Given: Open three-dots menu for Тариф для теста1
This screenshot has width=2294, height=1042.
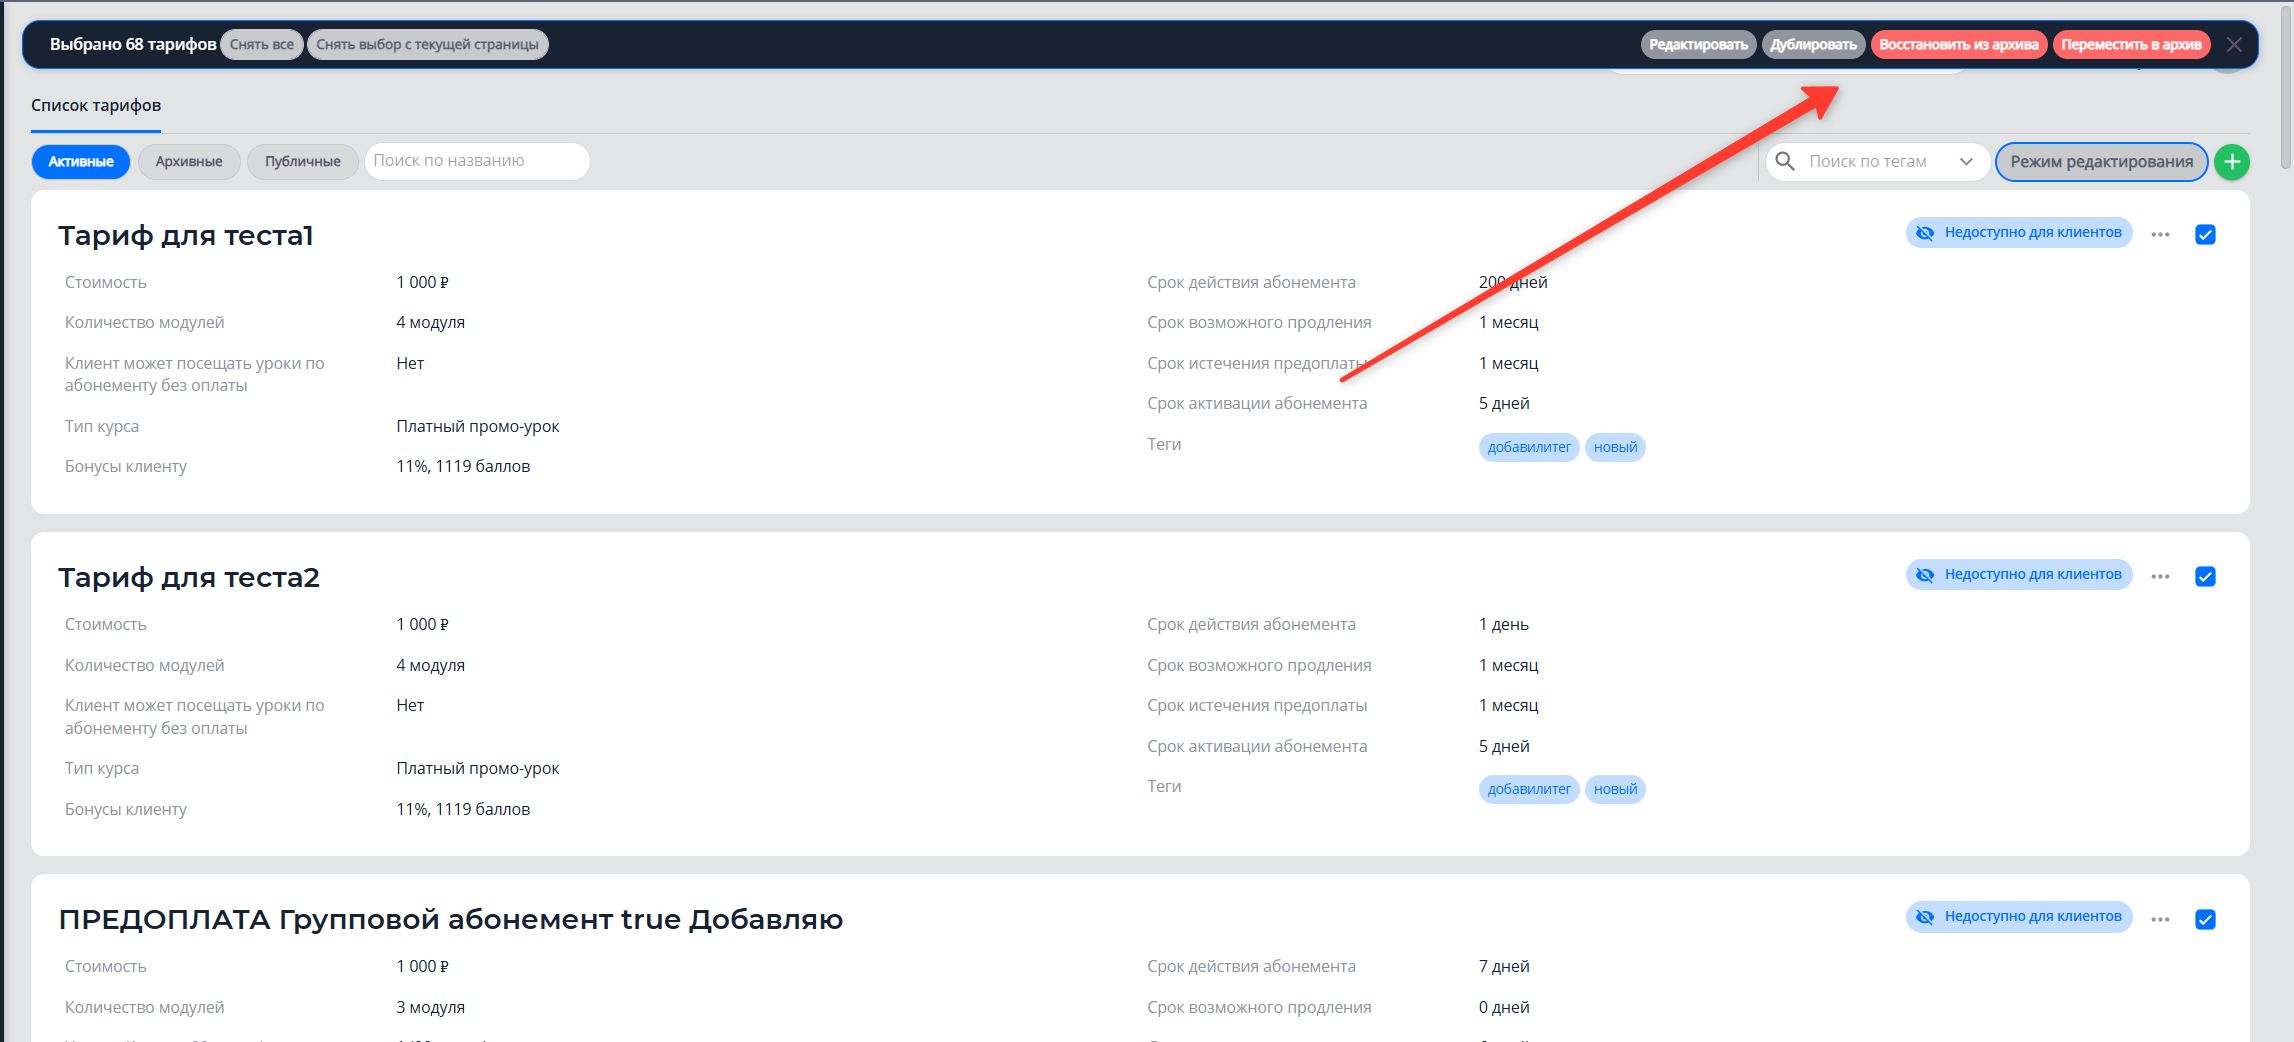Looking at the screenshot, I should click(2160, 235).
